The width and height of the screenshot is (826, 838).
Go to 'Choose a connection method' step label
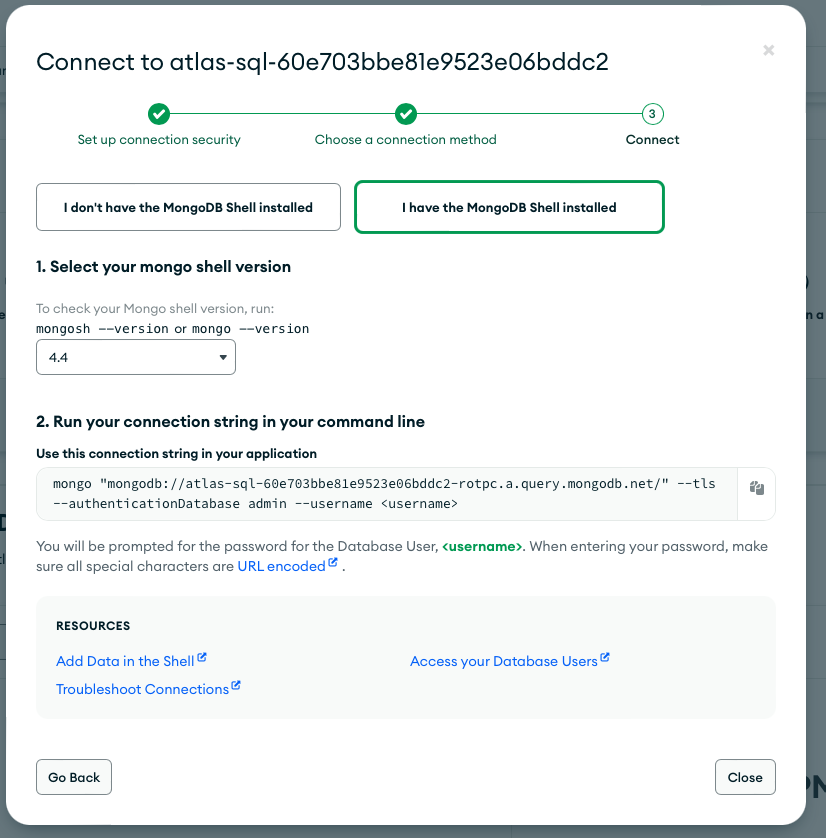pyautogui.click(x=405, y=140)
